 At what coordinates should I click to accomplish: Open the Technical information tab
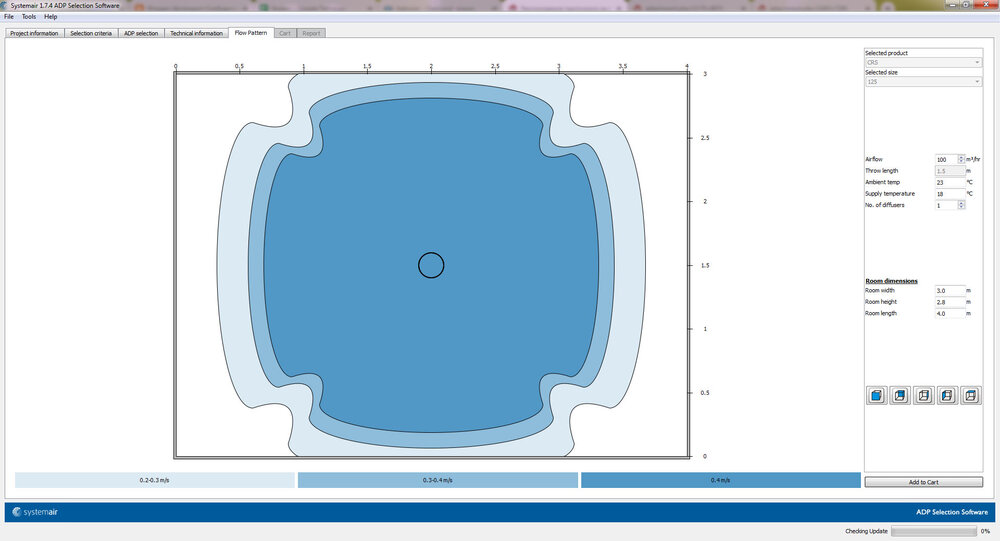click(196, 33)
